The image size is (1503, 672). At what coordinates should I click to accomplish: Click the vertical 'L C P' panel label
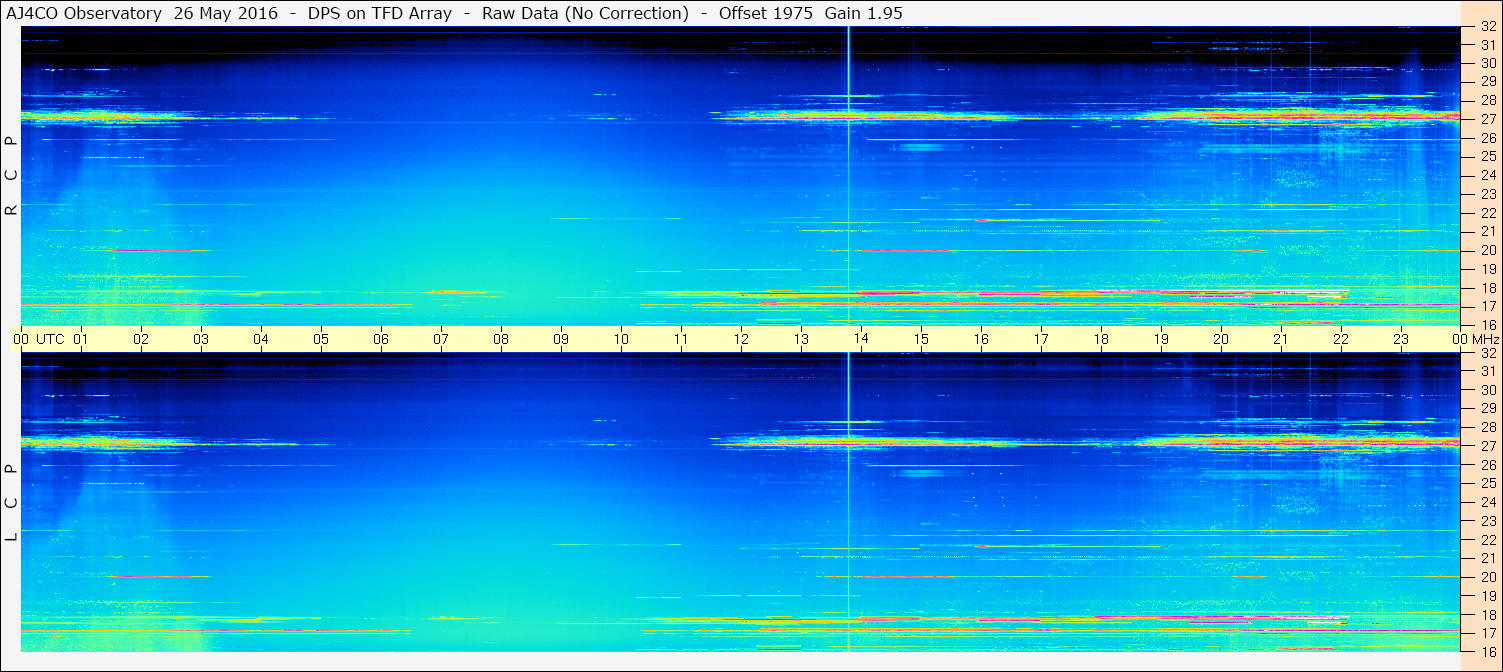[x=11, y=503]
